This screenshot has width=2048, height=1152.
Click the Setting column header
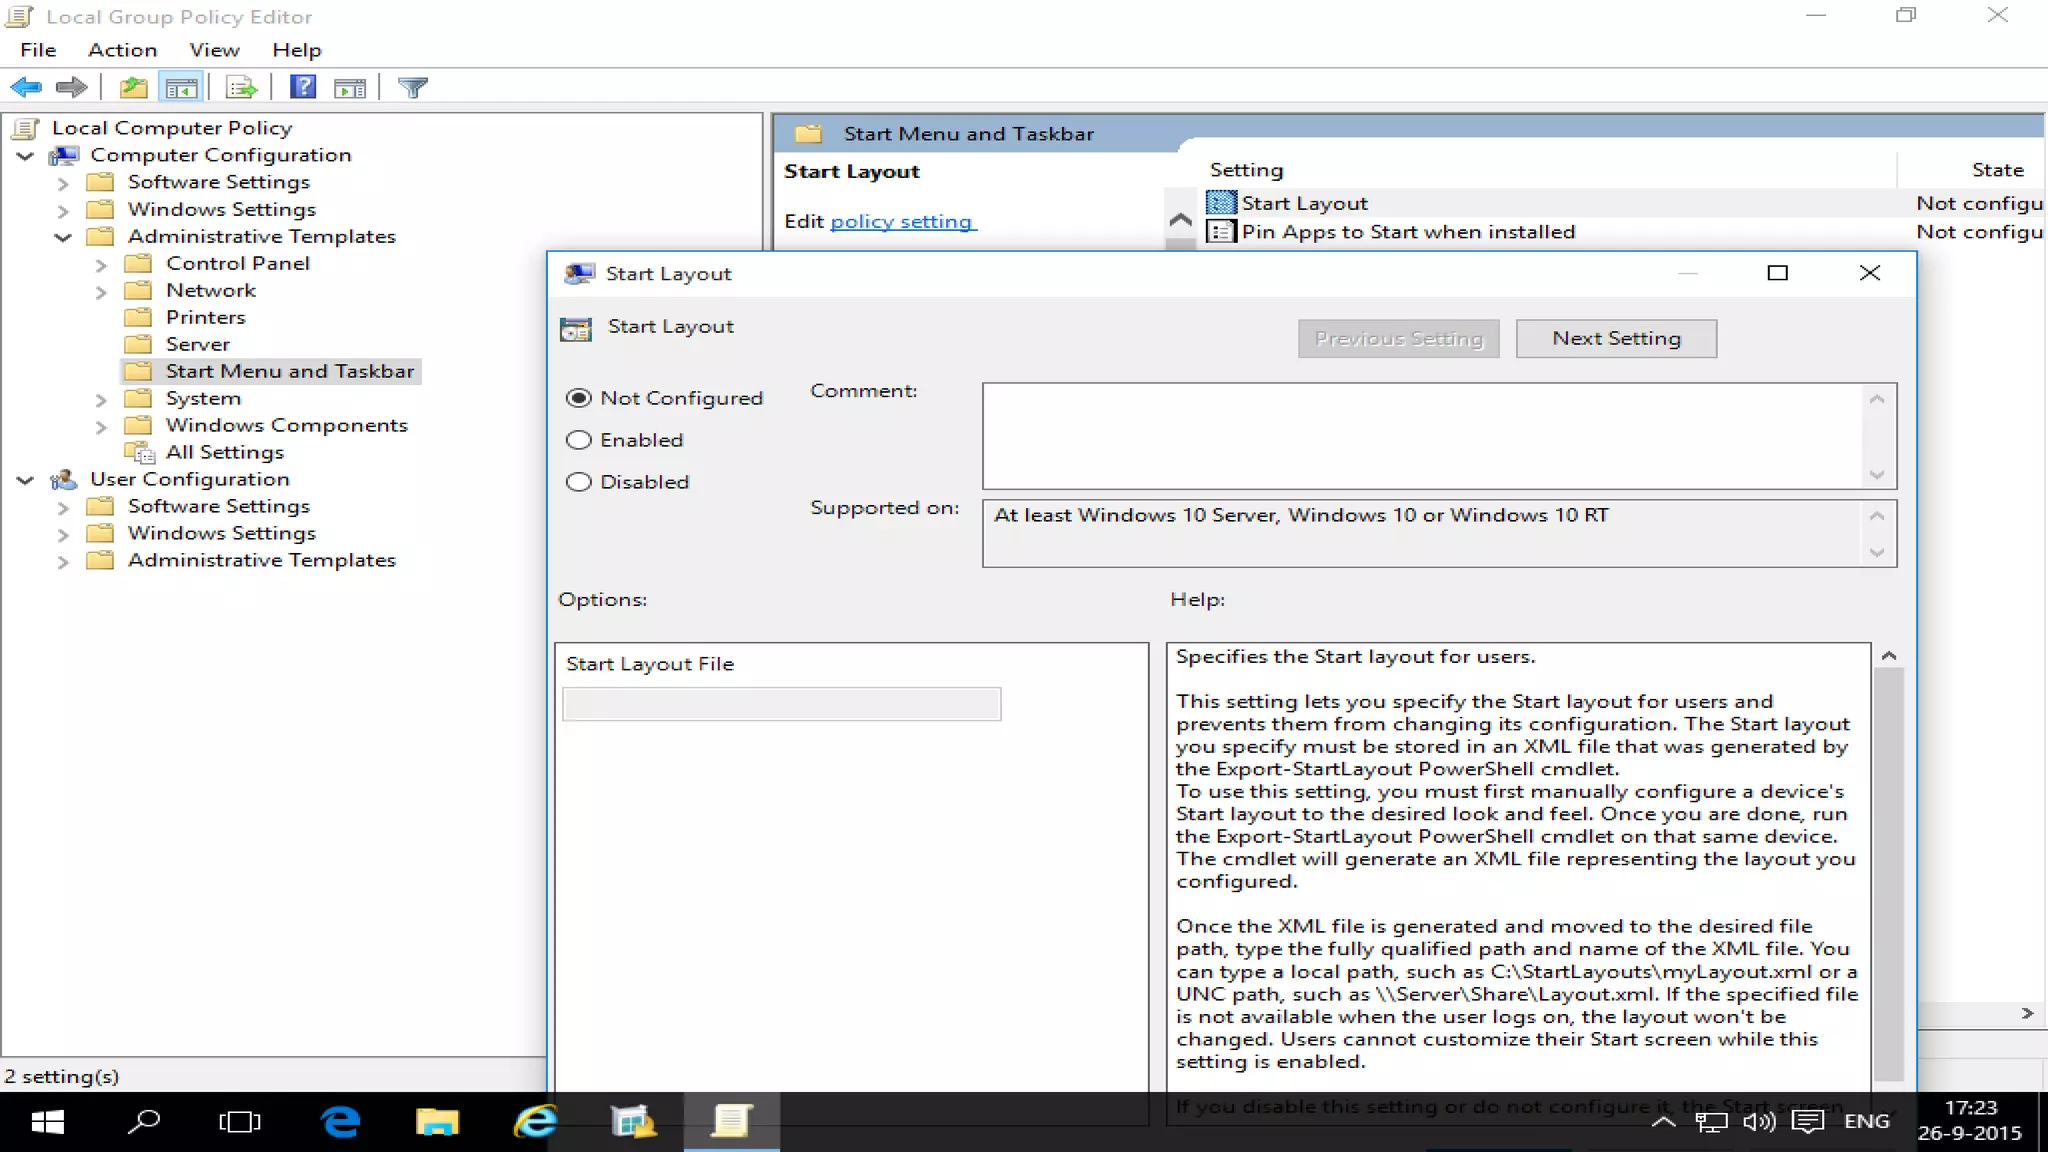(x=1246, y=170)
